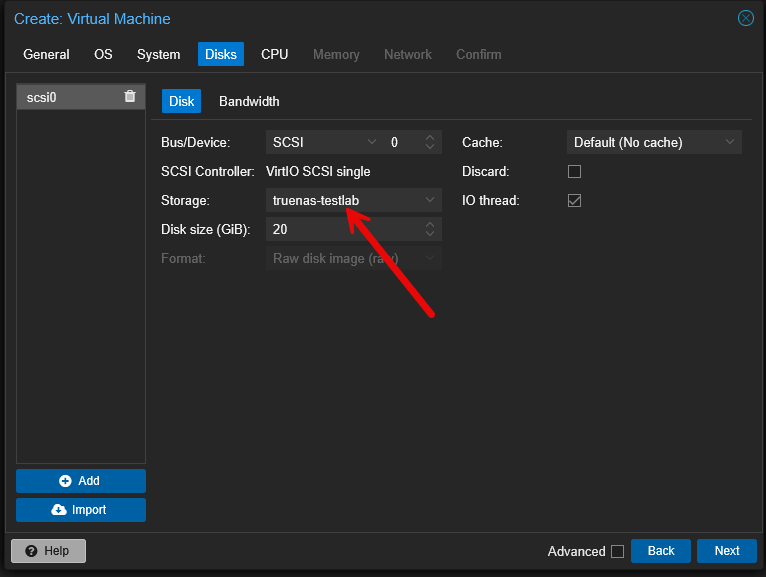Decrease Disk size with down arrow
The width and height of the screenshot is (766, 577).
[x=429, y=233]
